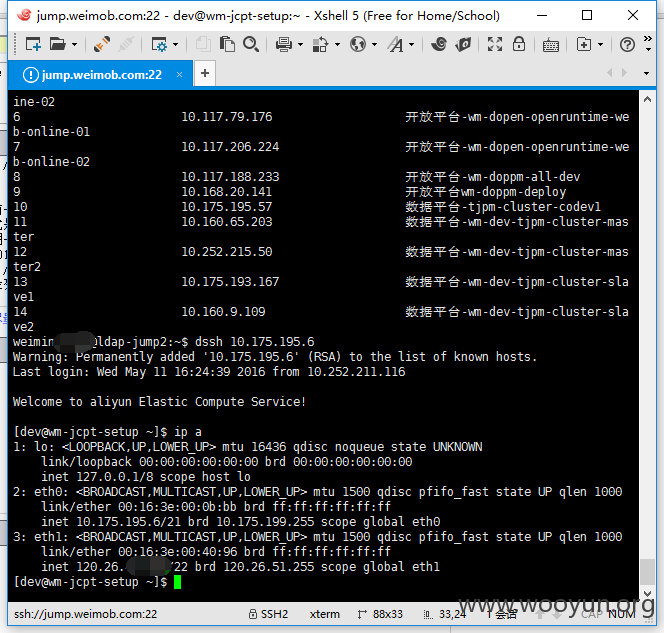Click MAC address 00:16:3e:00:0b:bb
The width and height of the screenshot is (664, 633).
click(177, 507)
